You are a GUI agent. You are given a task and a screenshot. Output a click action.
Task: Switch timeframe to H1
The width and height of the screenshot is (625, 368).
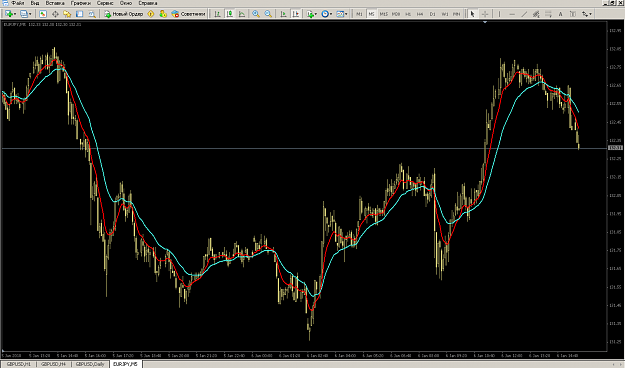[x=408, y=14]
